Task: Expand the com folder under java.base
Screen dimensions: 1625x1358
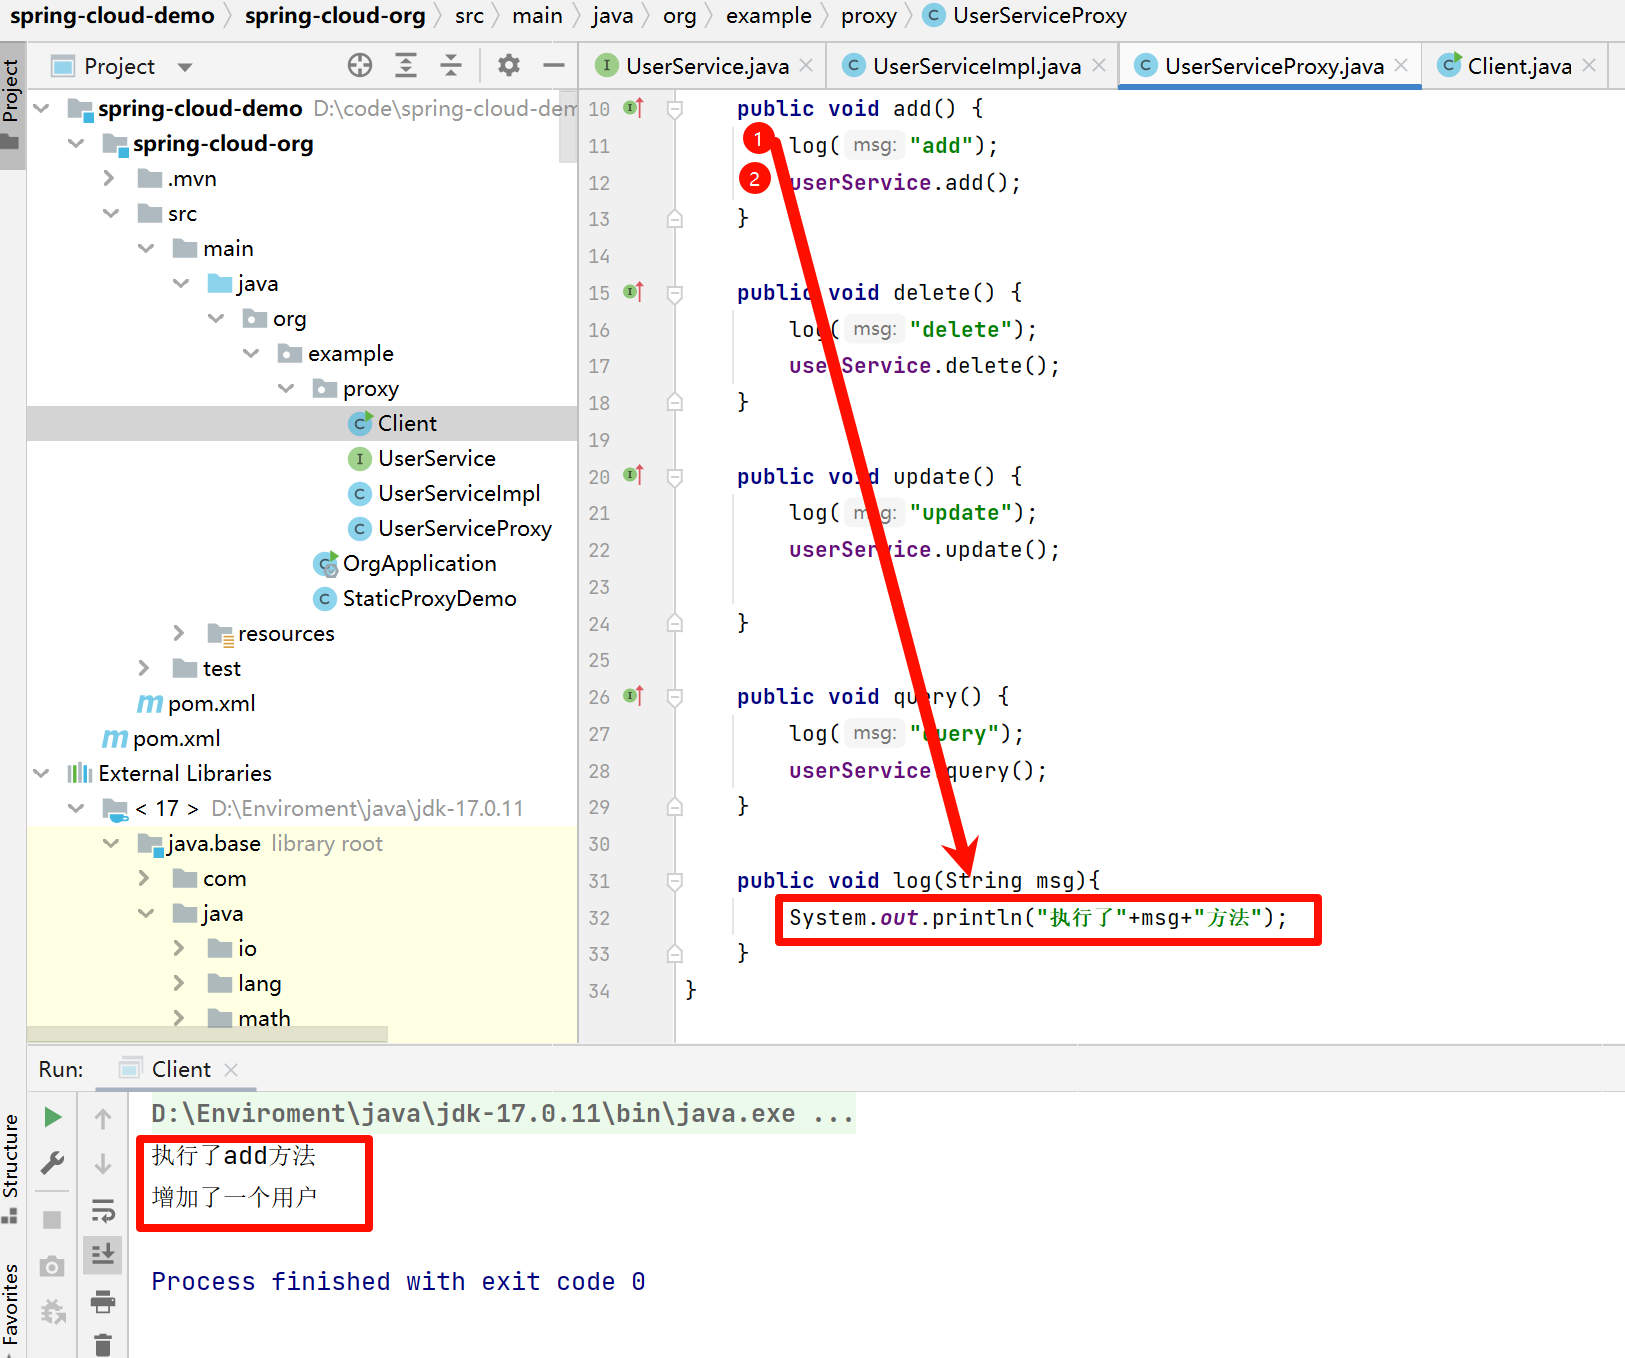Action: click(144, 878)
